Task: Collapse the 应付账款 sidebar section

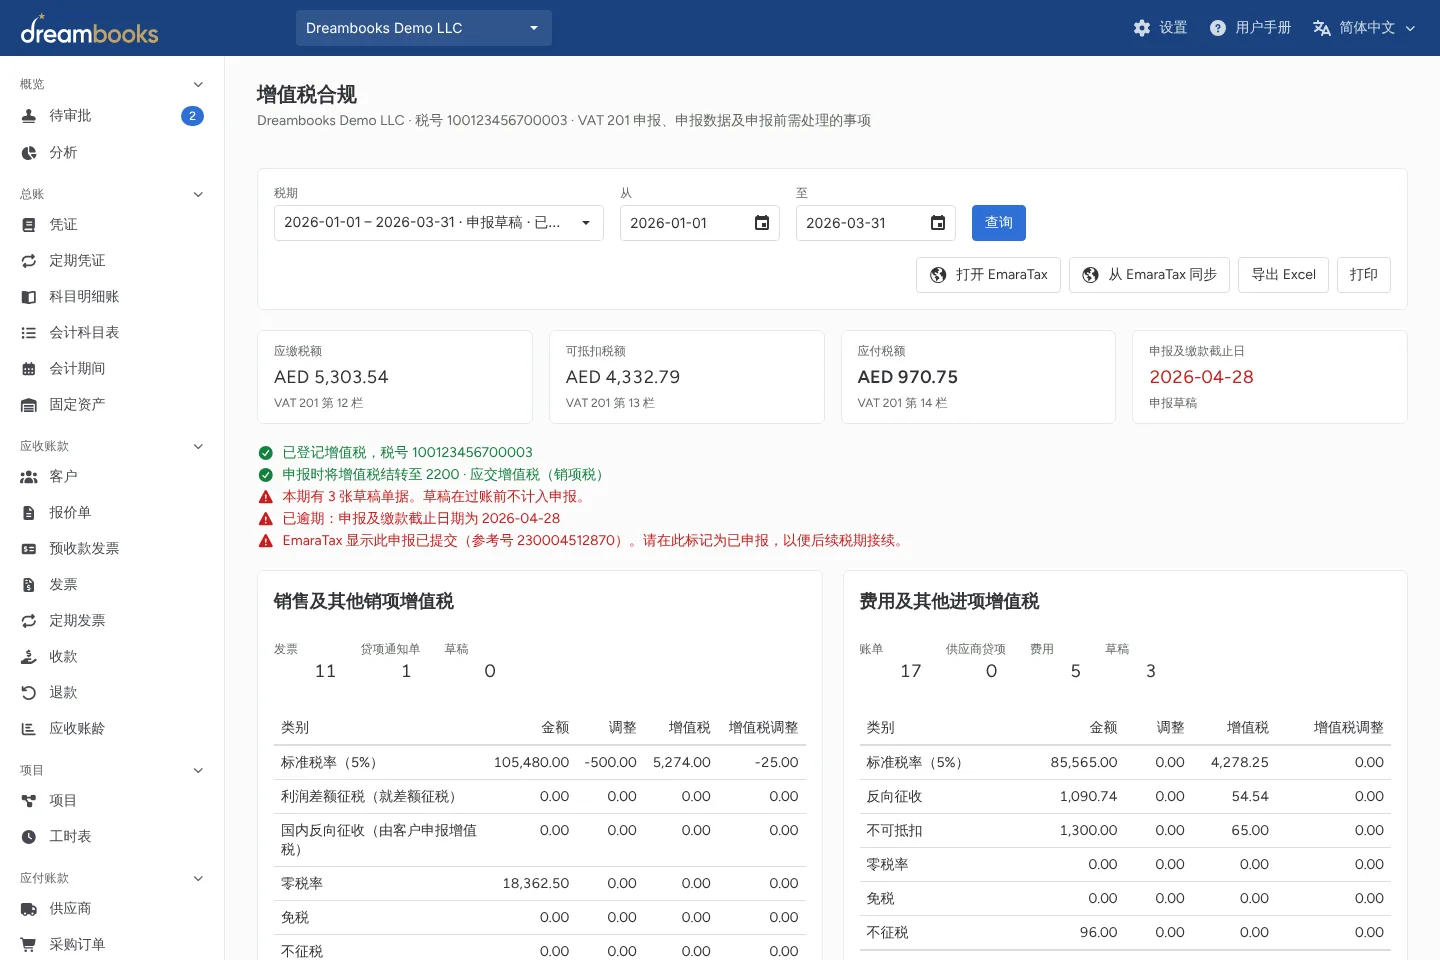Action: [198, 878]
